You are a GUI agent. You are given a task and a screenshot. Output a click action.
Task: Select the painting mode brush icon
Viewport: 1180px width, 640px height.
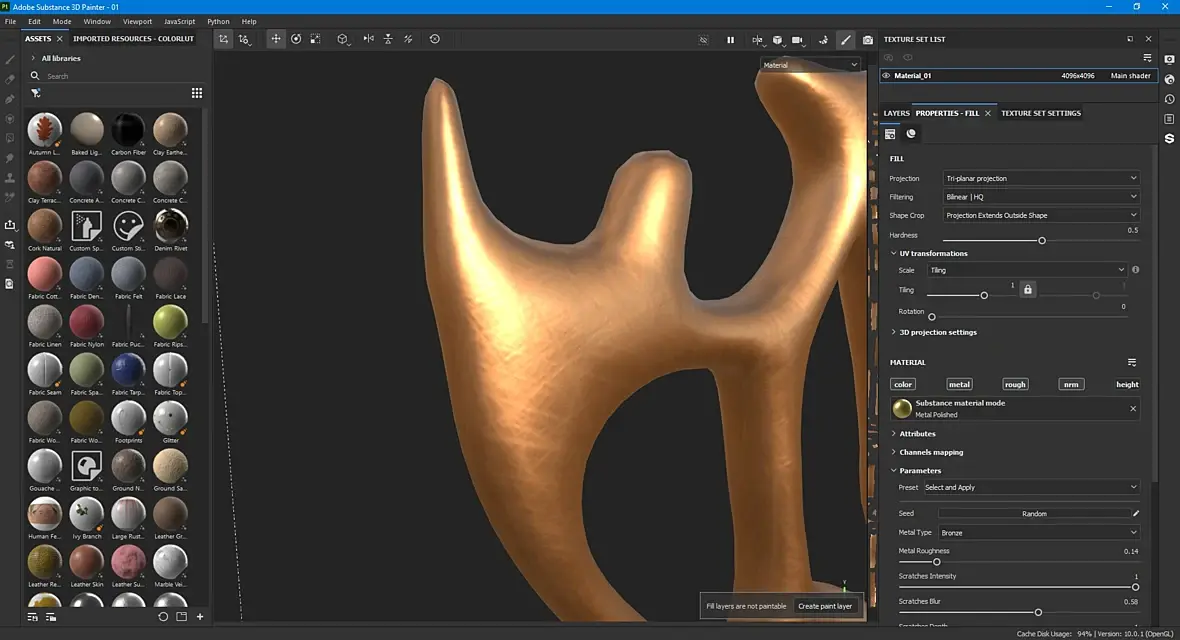click(845, 40)
